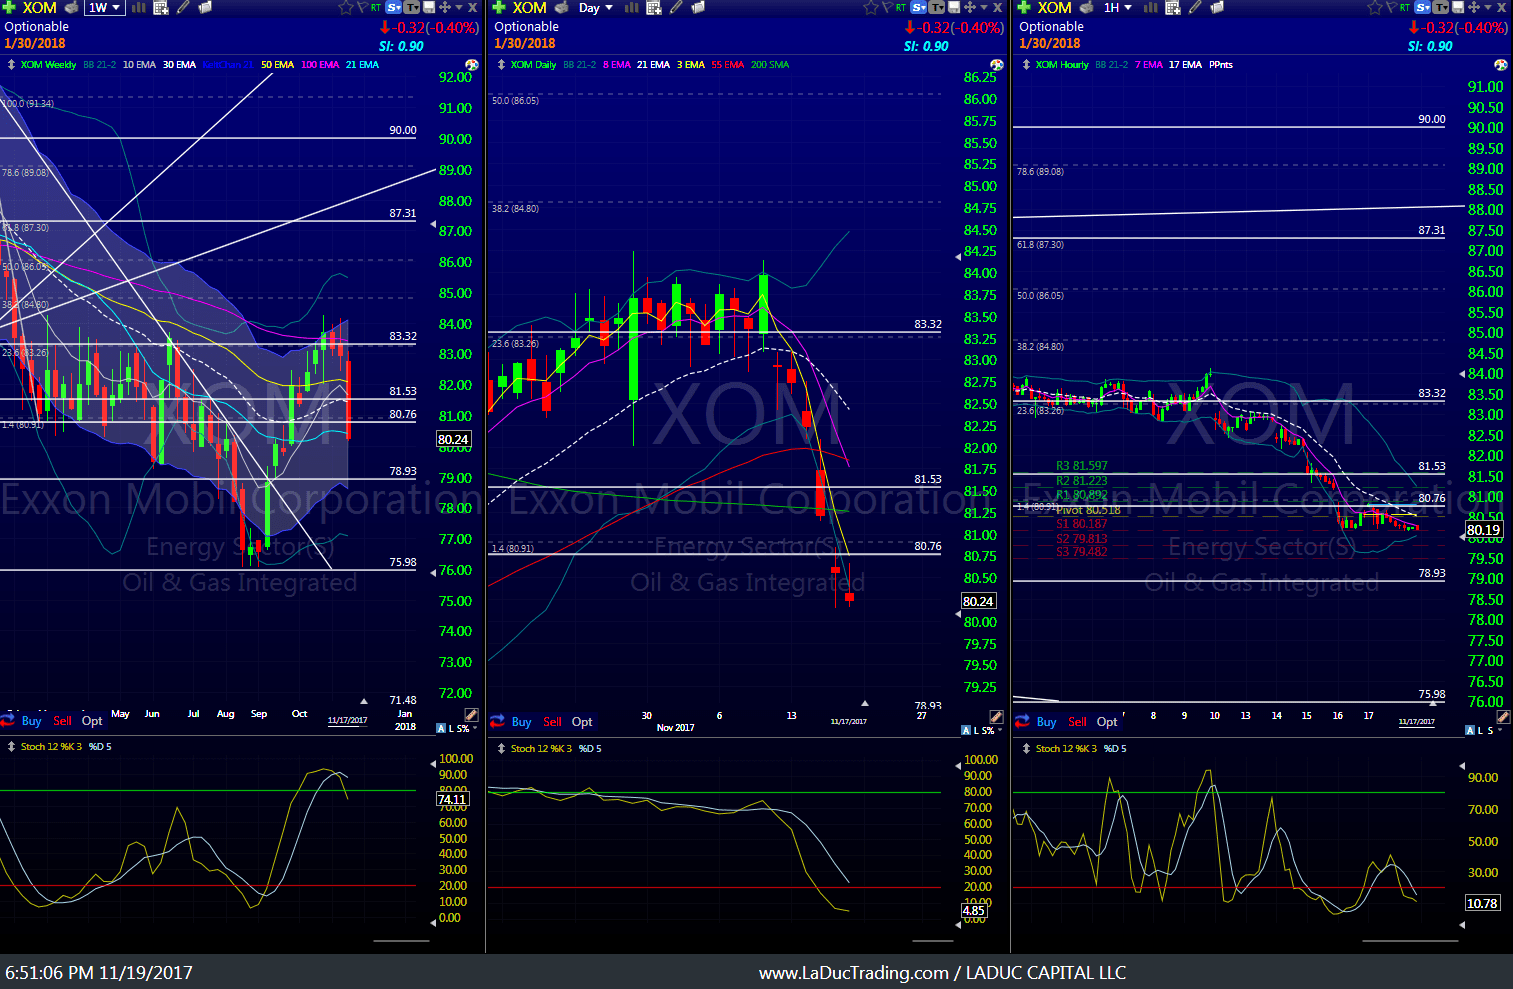Click the save disk icon in daily chart
Screen dimensions: 1513x989
point(954,7)
